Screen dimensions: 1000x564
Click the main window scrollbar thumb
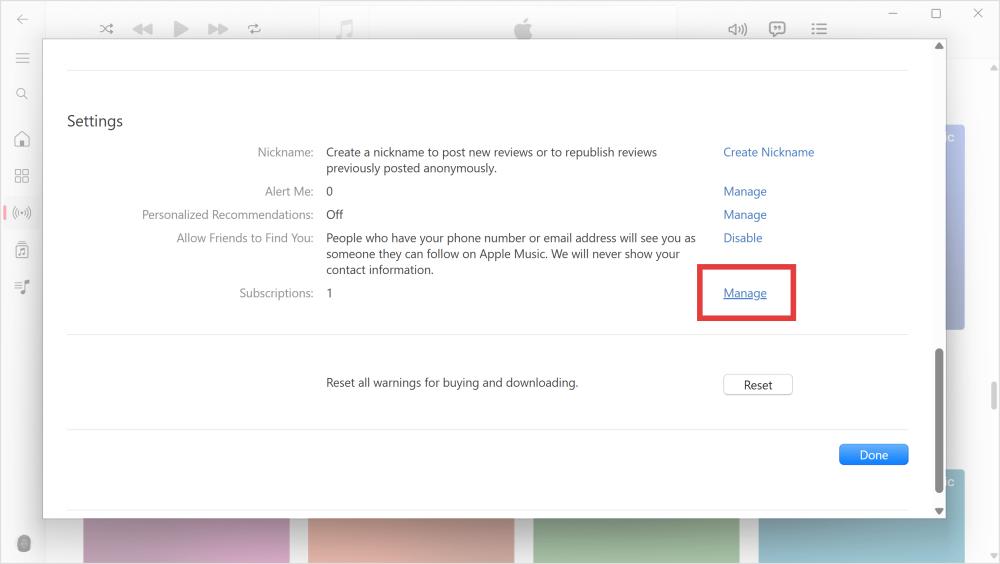coord(994,396)
